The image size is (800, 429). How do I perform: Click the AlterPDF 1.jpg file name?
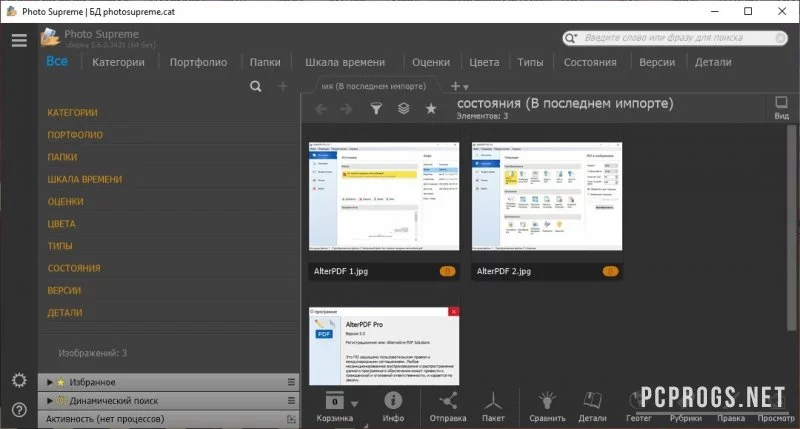[x=341, y=271]
